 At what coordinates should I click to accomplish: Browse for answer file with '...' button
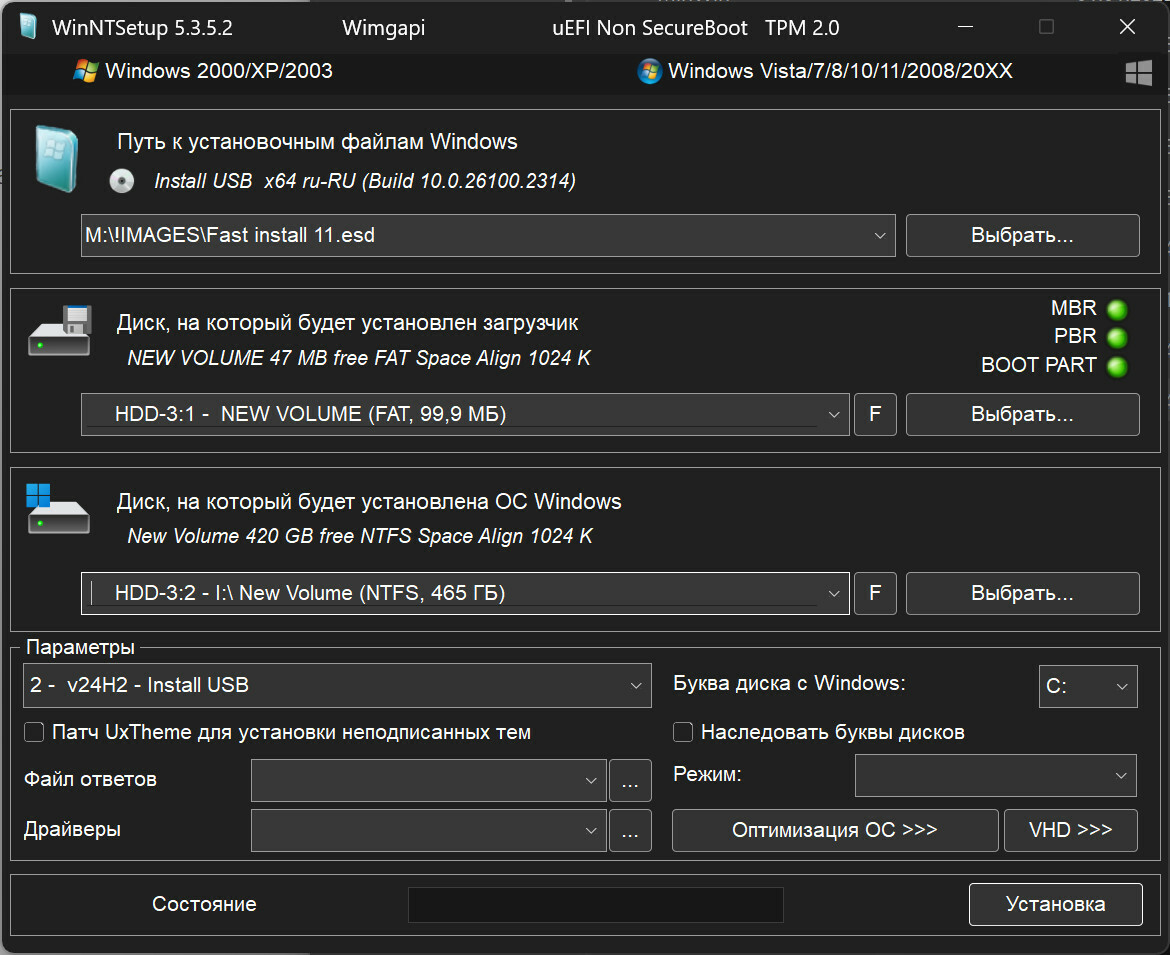tap(631, 780)
